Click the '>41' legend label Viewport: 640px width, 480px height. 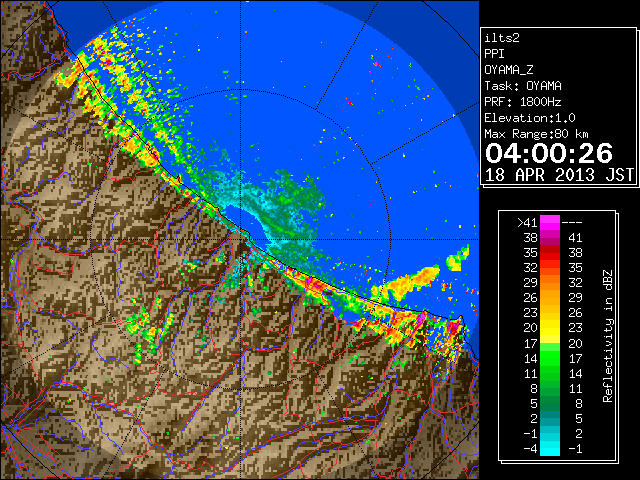point(527,223)
